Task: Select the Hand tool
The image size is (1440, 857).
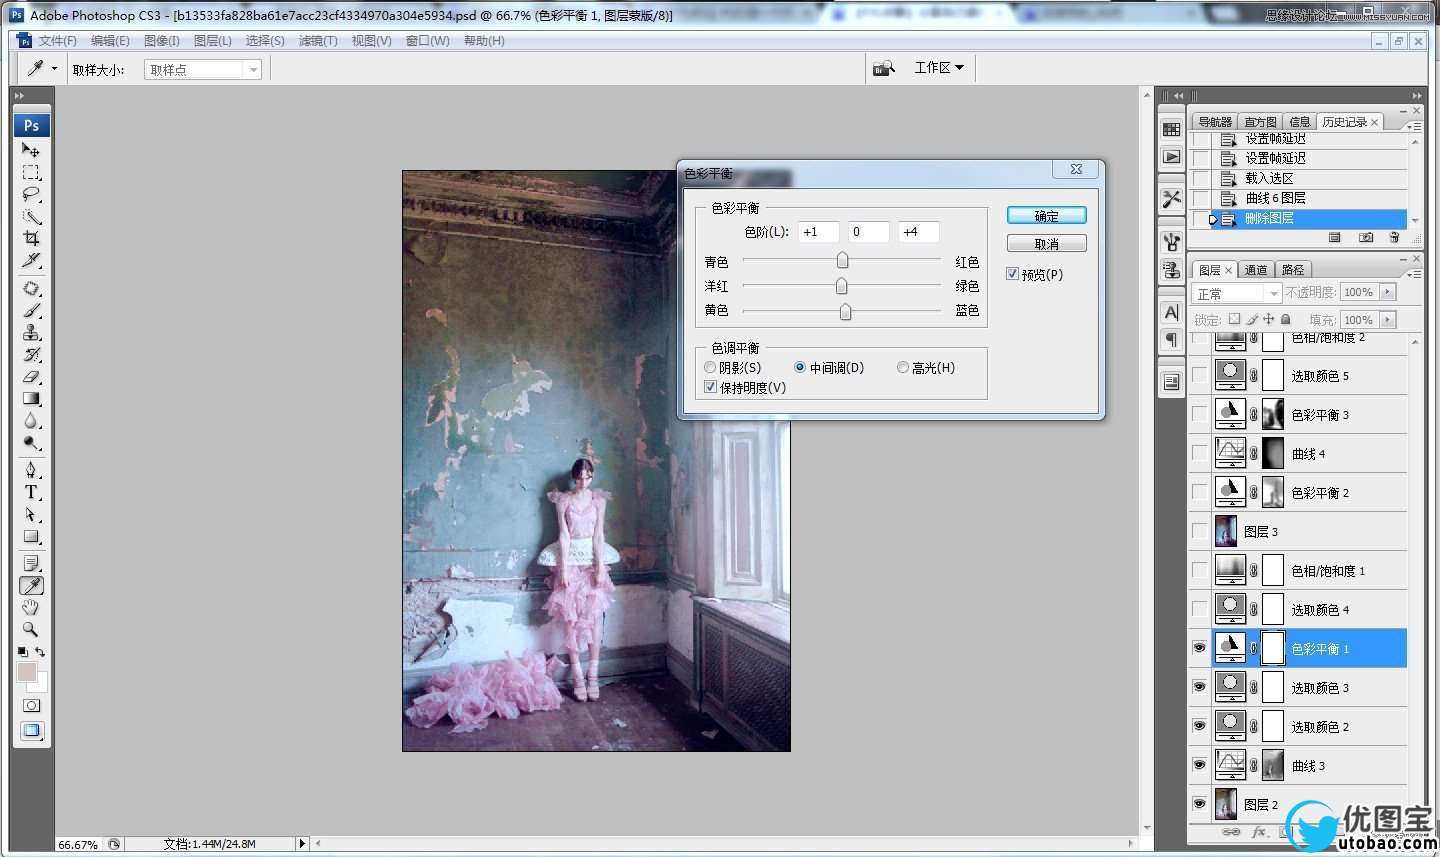Action: pos(31,608)
